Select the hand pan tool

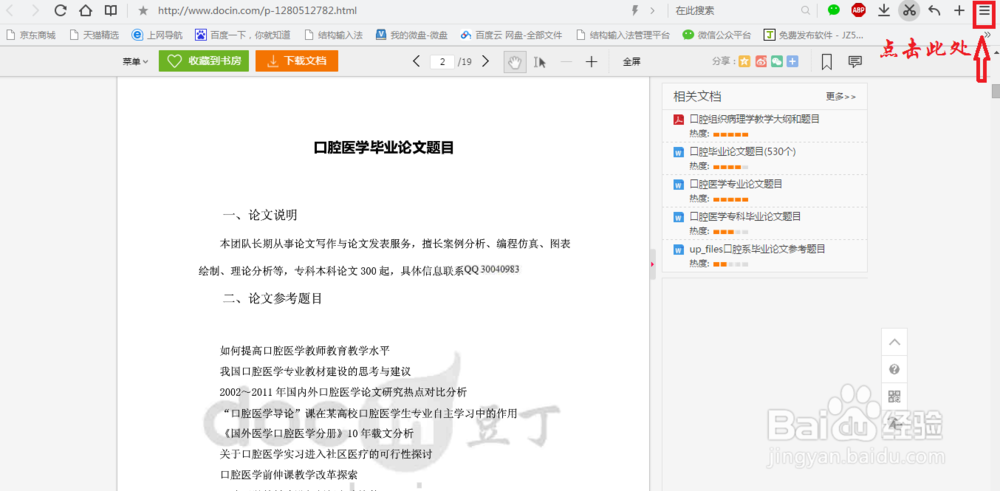pos(515,62)
